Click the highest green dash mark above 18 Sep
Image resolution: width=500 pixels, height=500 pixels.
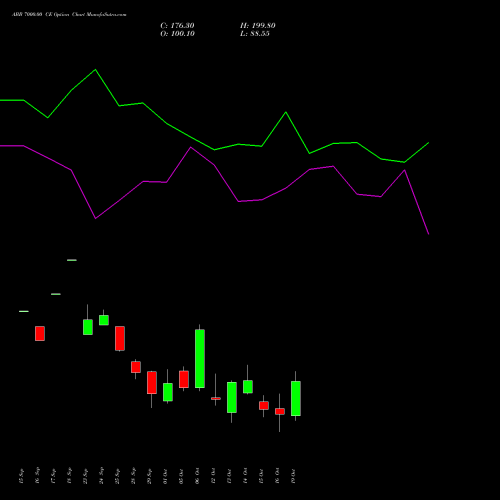72,260
